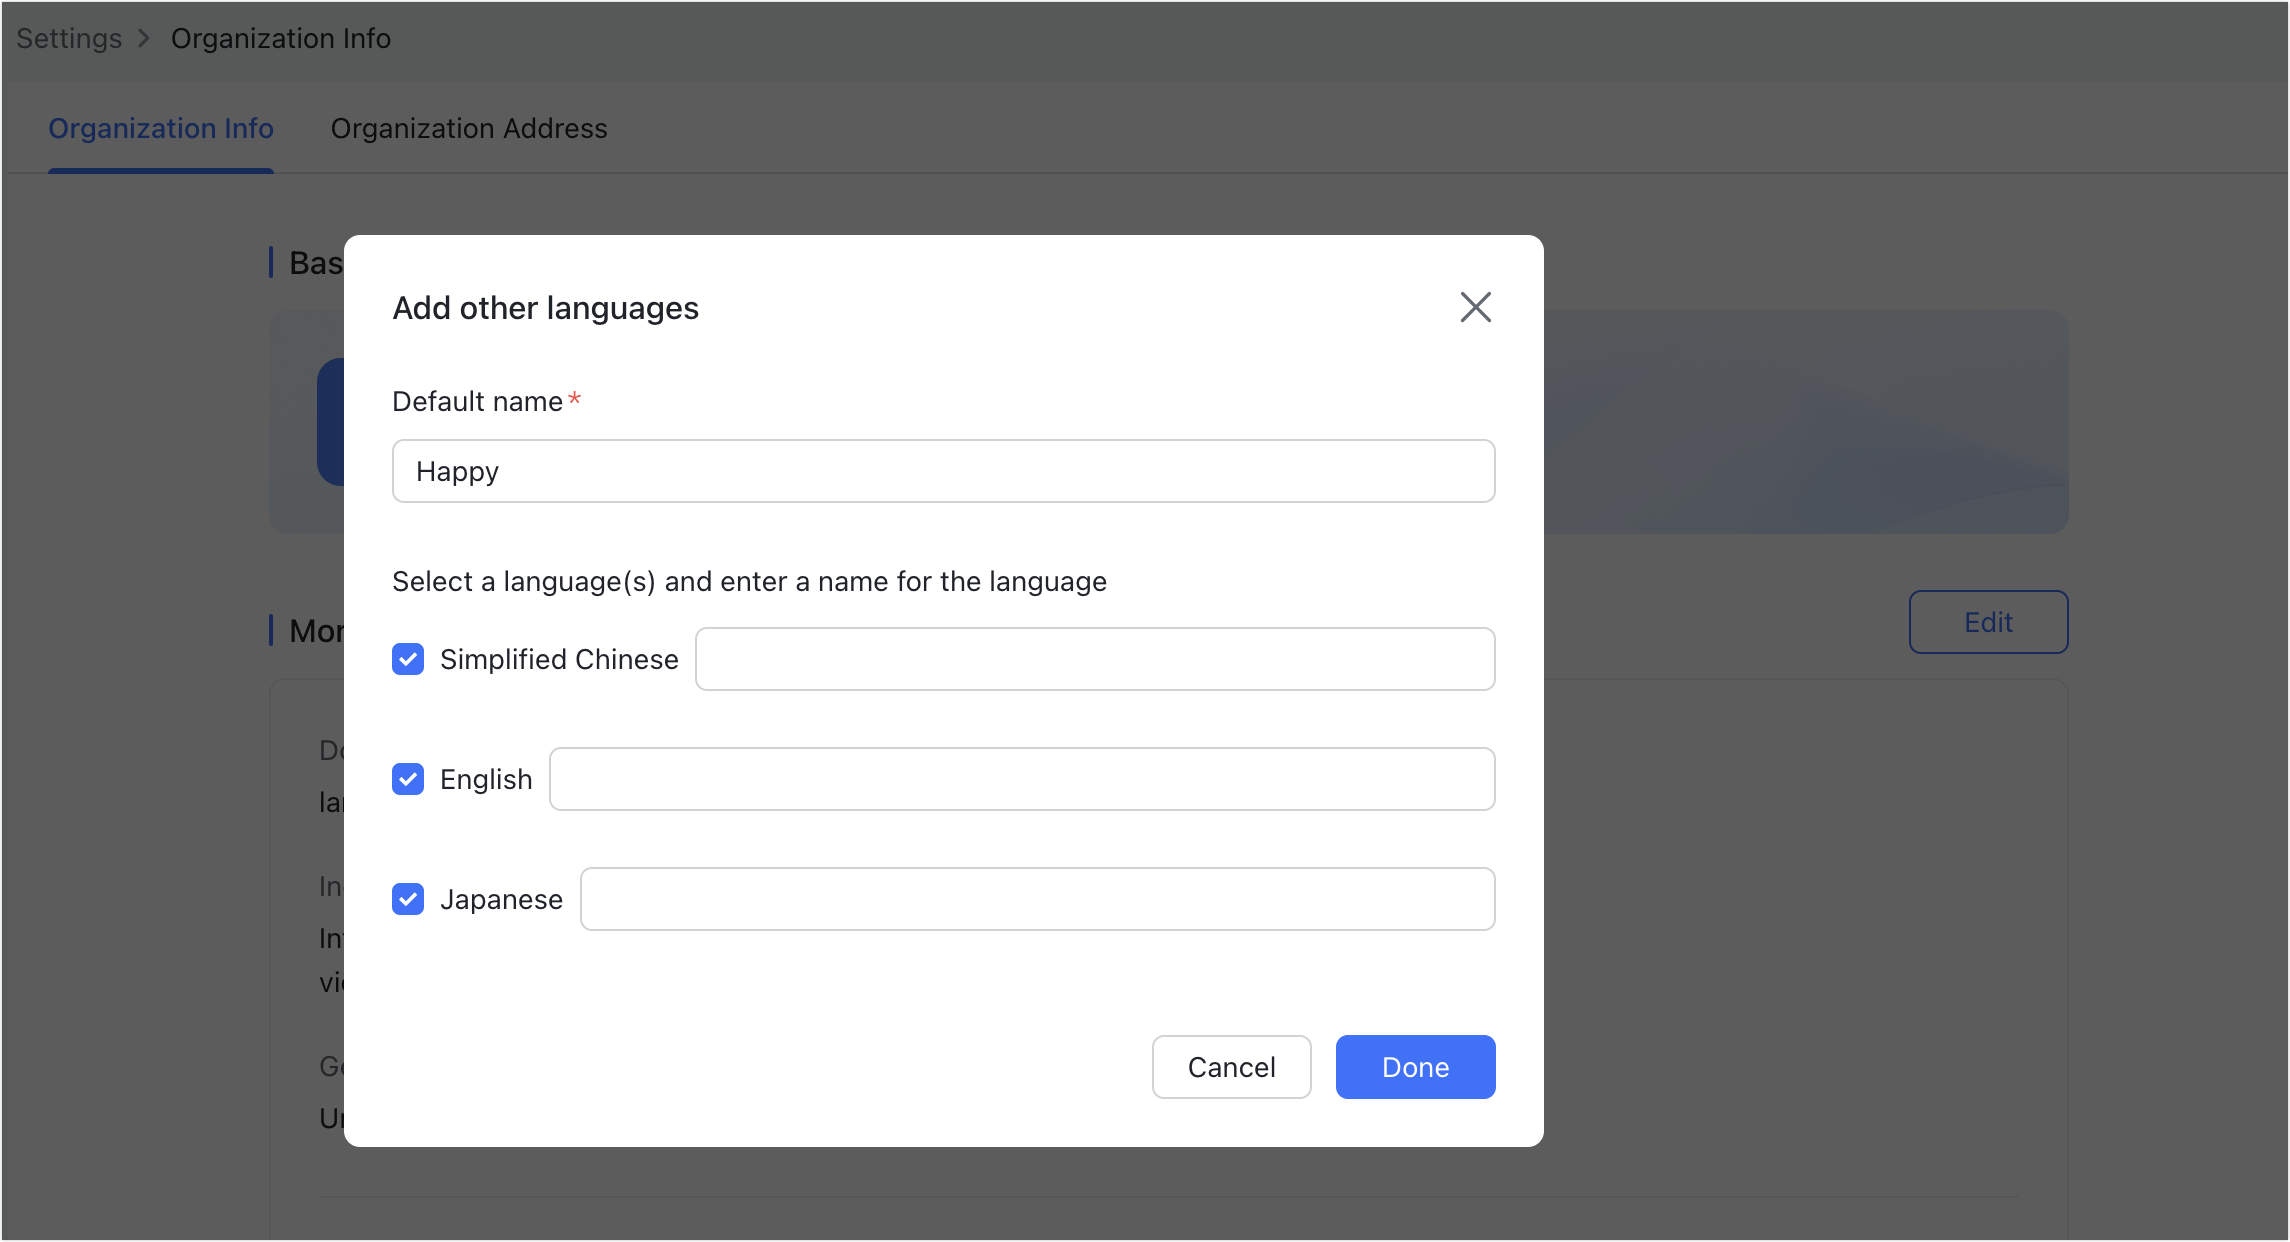Screen dimensions: 2290x1242
Task: Focus the Default name input field
Action: tap(943, 471)
